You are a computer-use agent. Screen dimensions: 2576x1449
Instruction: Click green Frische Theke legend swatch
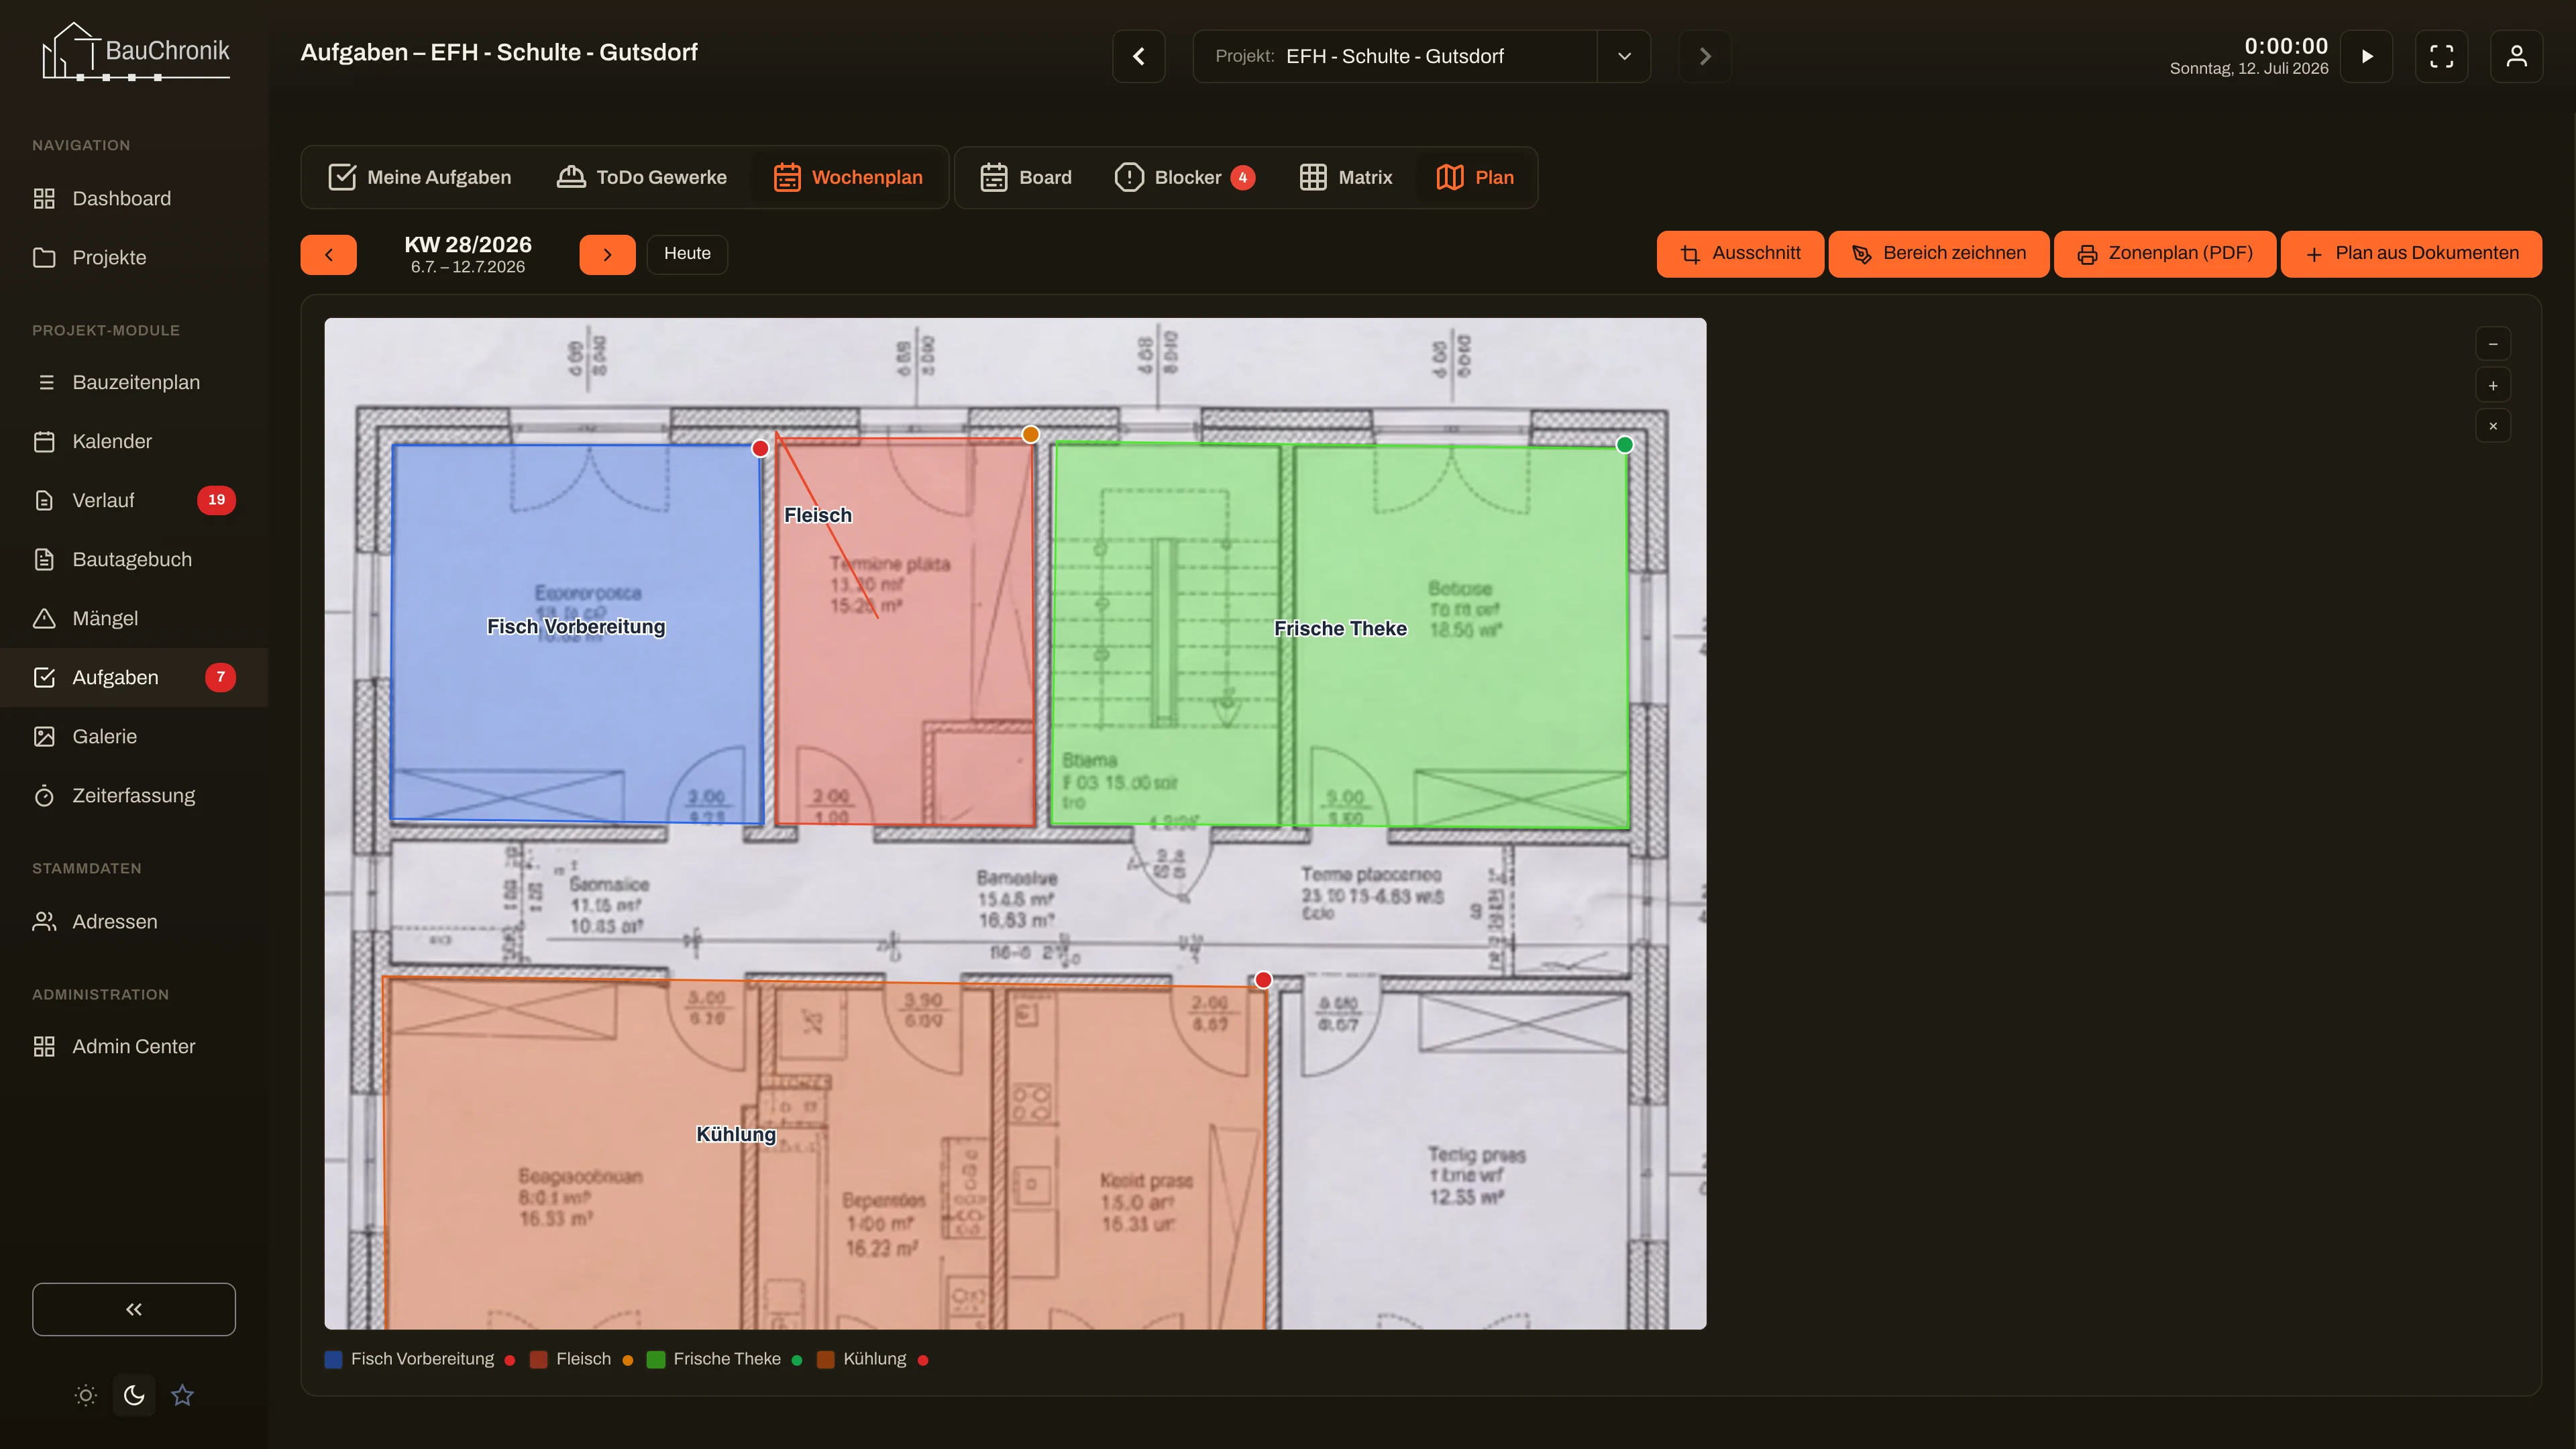pyautogui.click(x=656, y=1359)
